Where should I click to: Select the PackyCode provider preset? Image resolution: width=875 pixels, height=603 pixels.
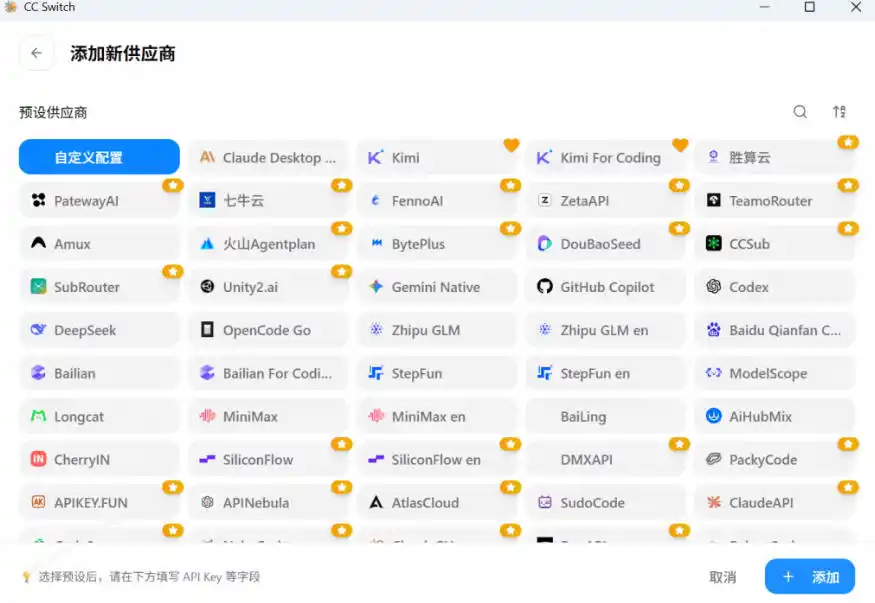[775, 459]
